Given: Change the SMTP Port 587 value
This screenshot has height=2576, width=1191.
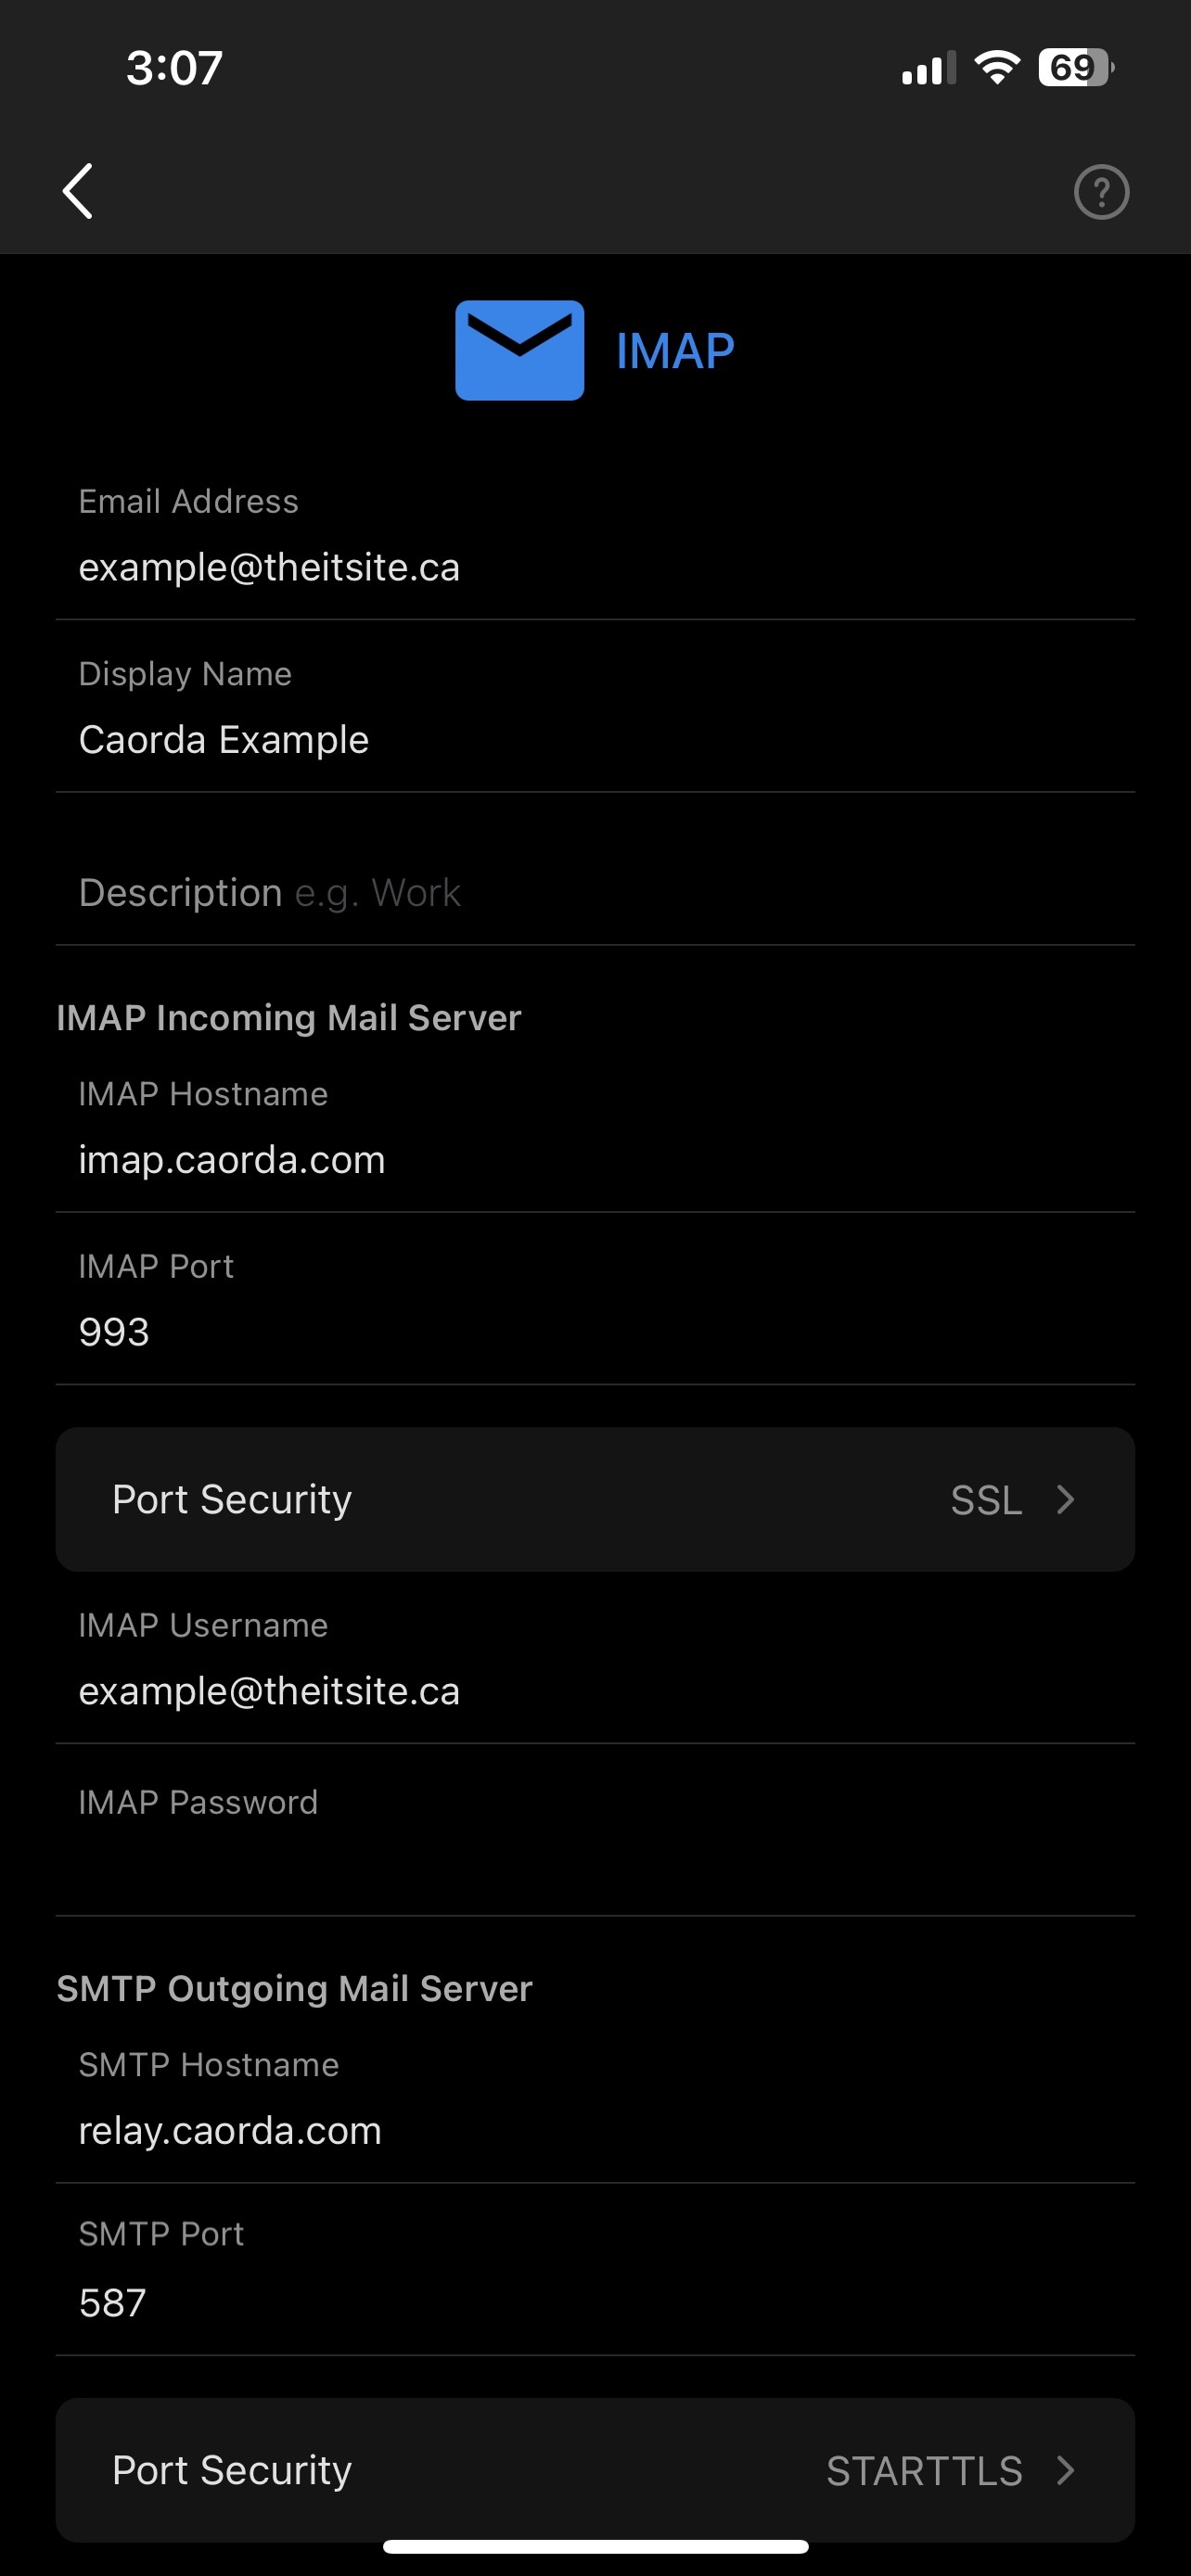Looking at the screenshot, I should tap(595, 2270).
